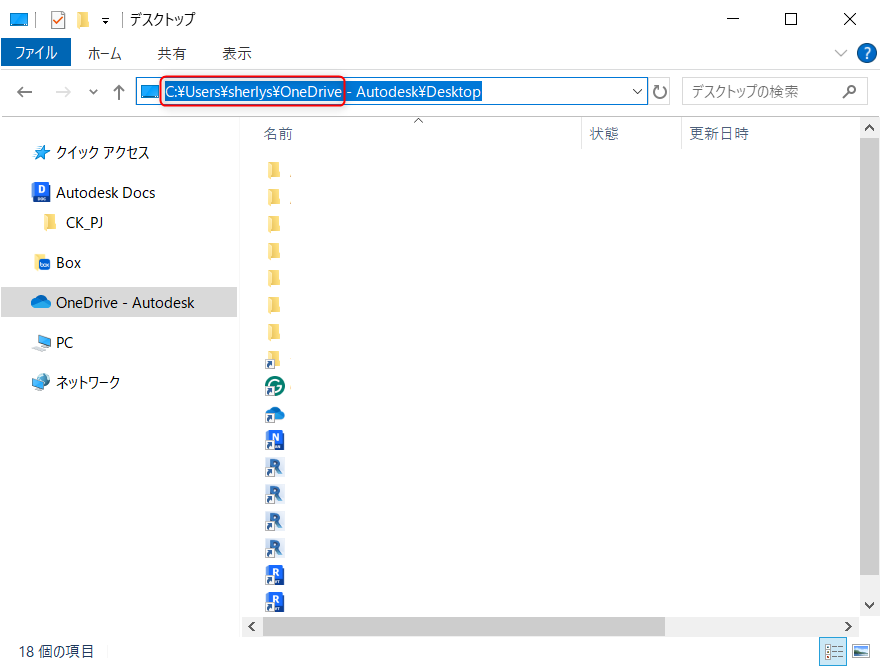Click the search magnifier in the search box
This screenshot has height=667, width=881.
[x=849, y=91]
